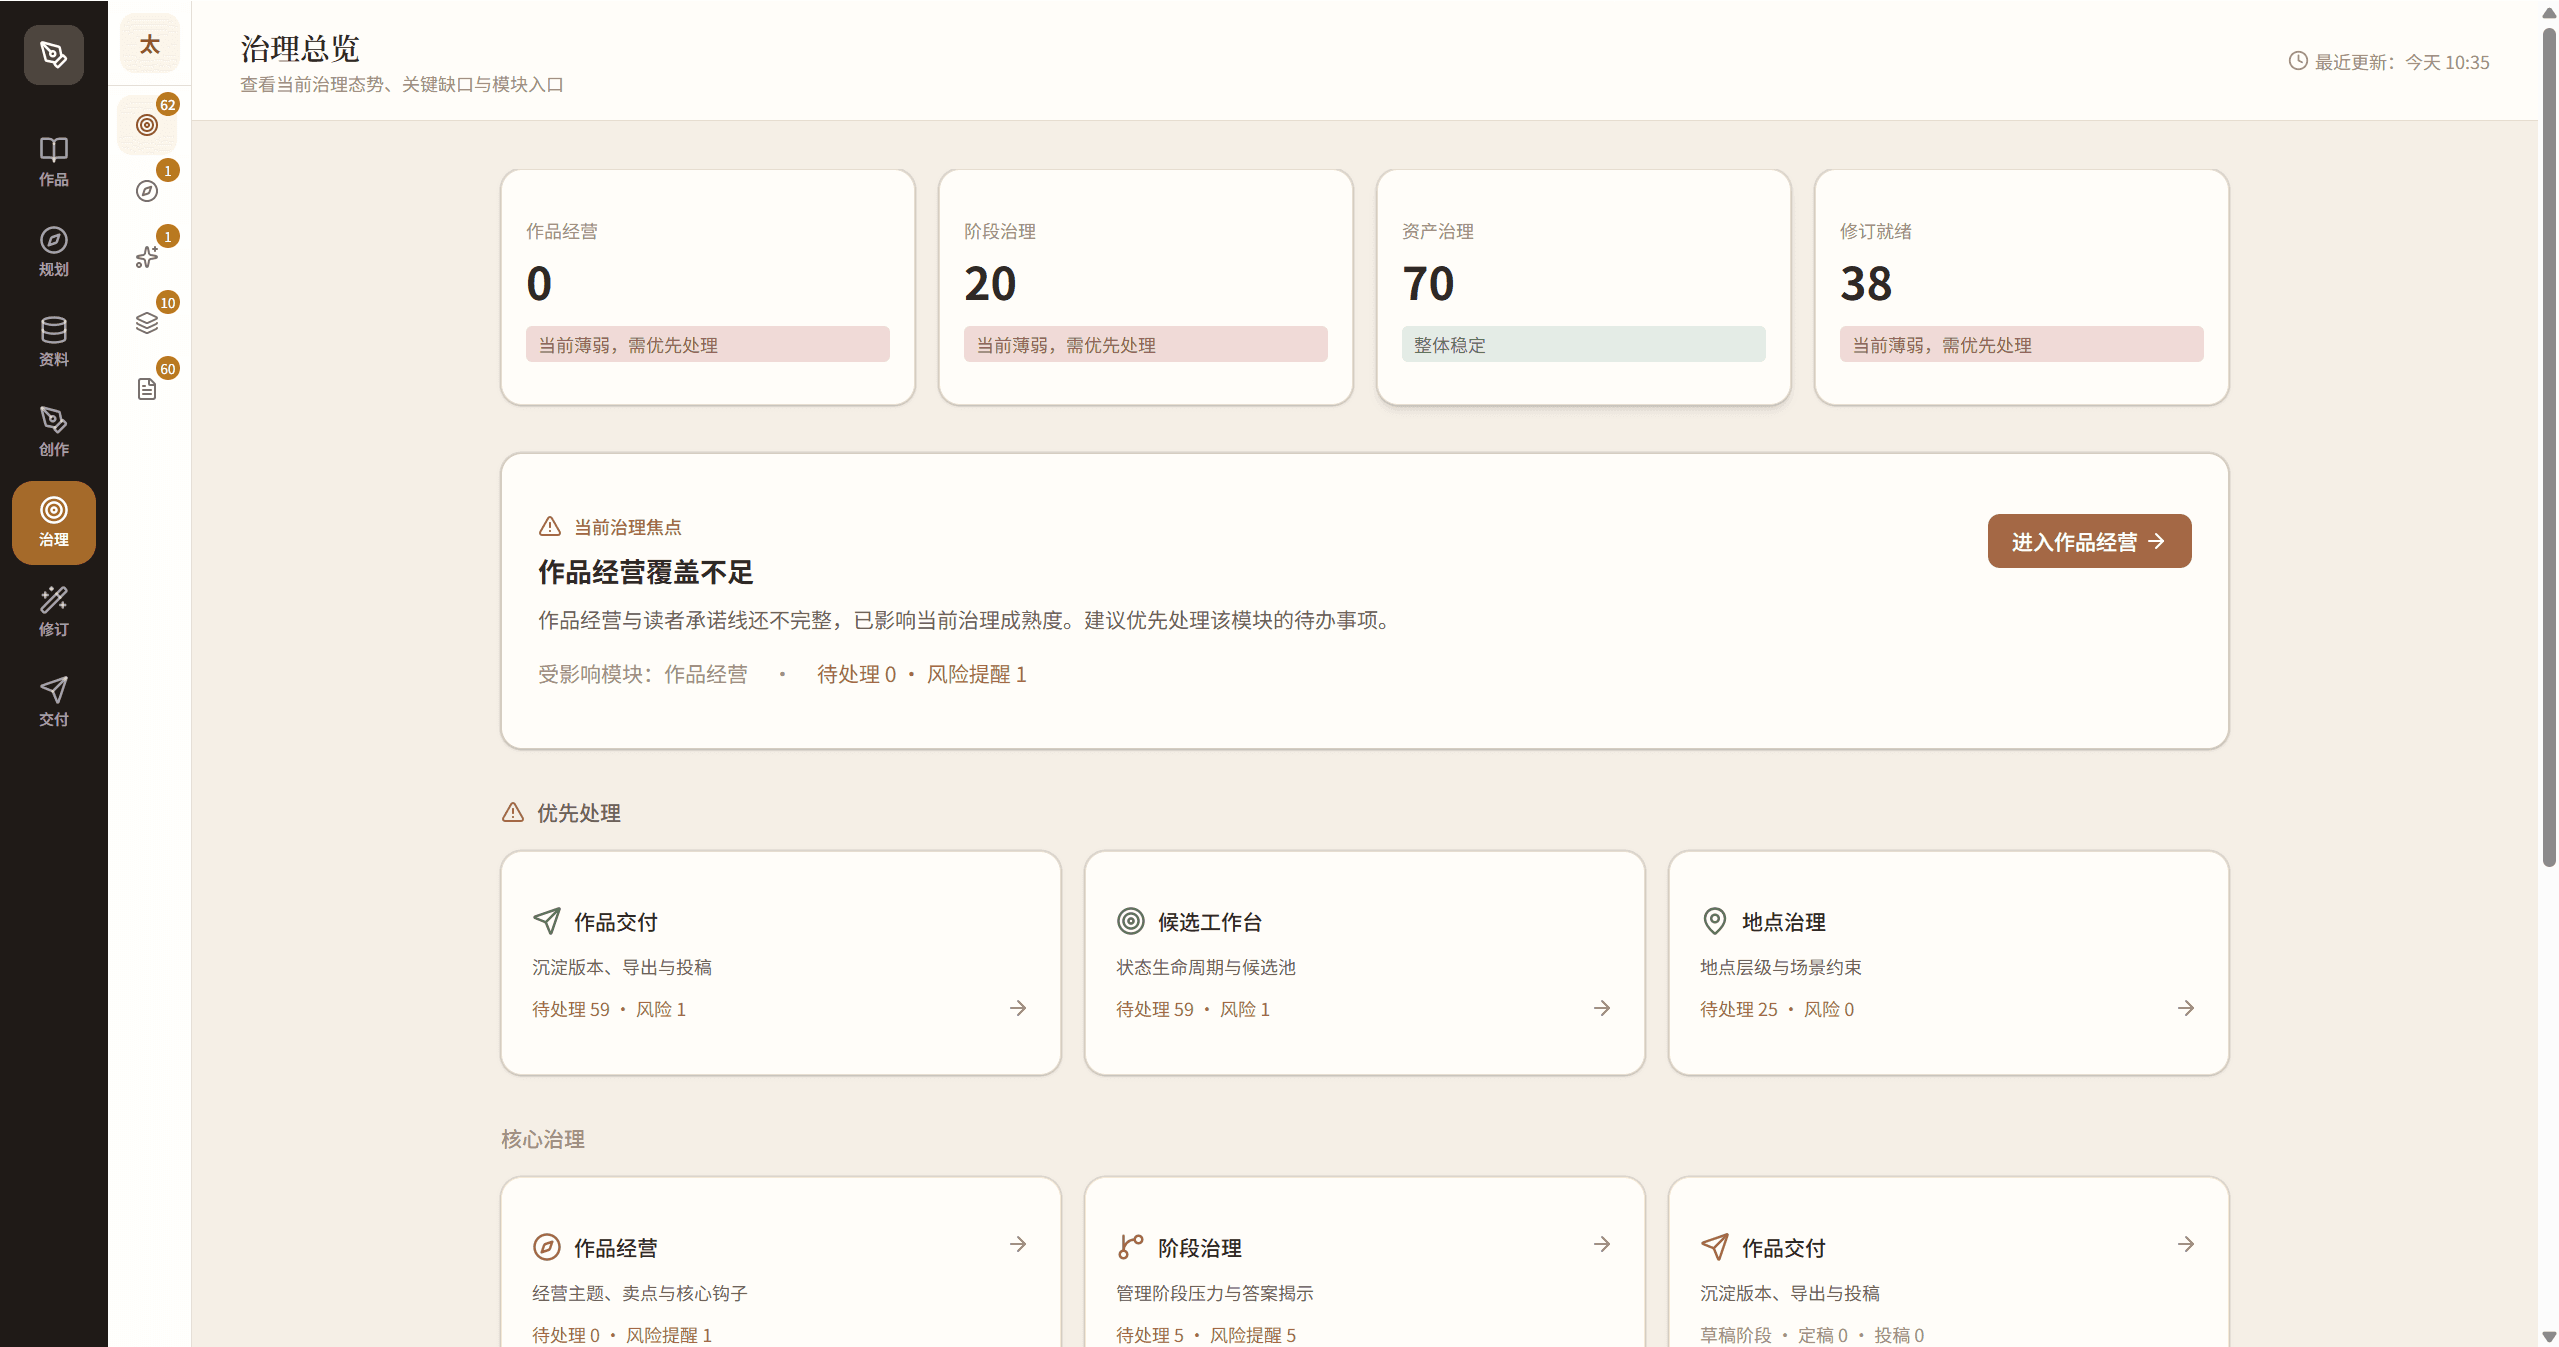Click the 进入作品经营 button

click(2088, 541)
